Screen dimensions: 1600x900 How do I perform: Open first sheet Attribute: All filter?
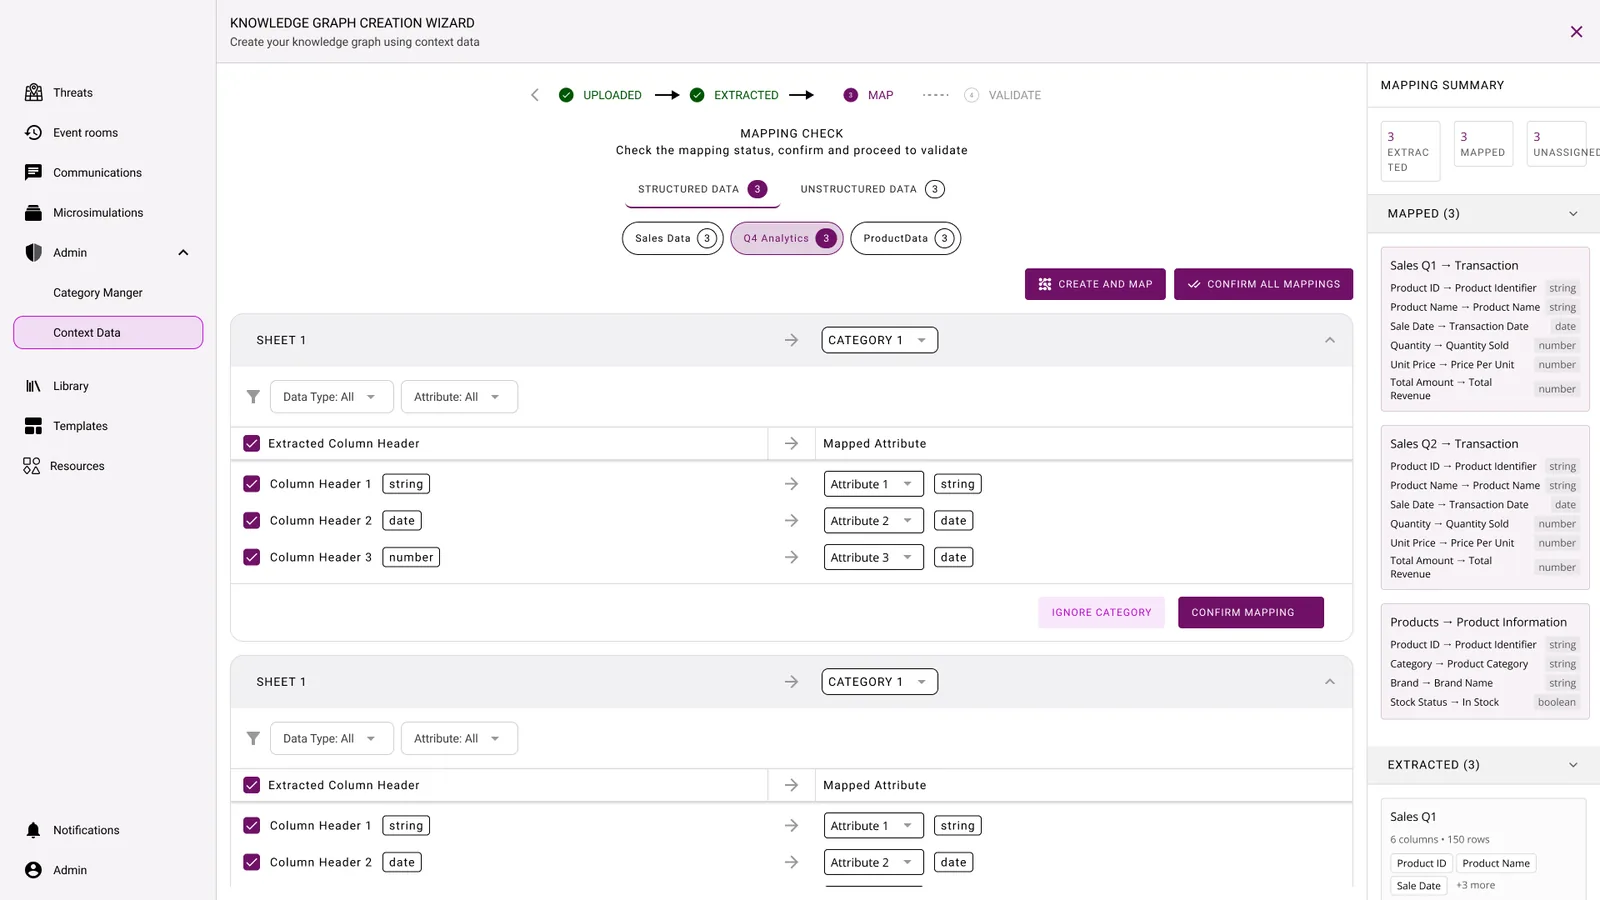pyautogui.click(x=459, y=397)
